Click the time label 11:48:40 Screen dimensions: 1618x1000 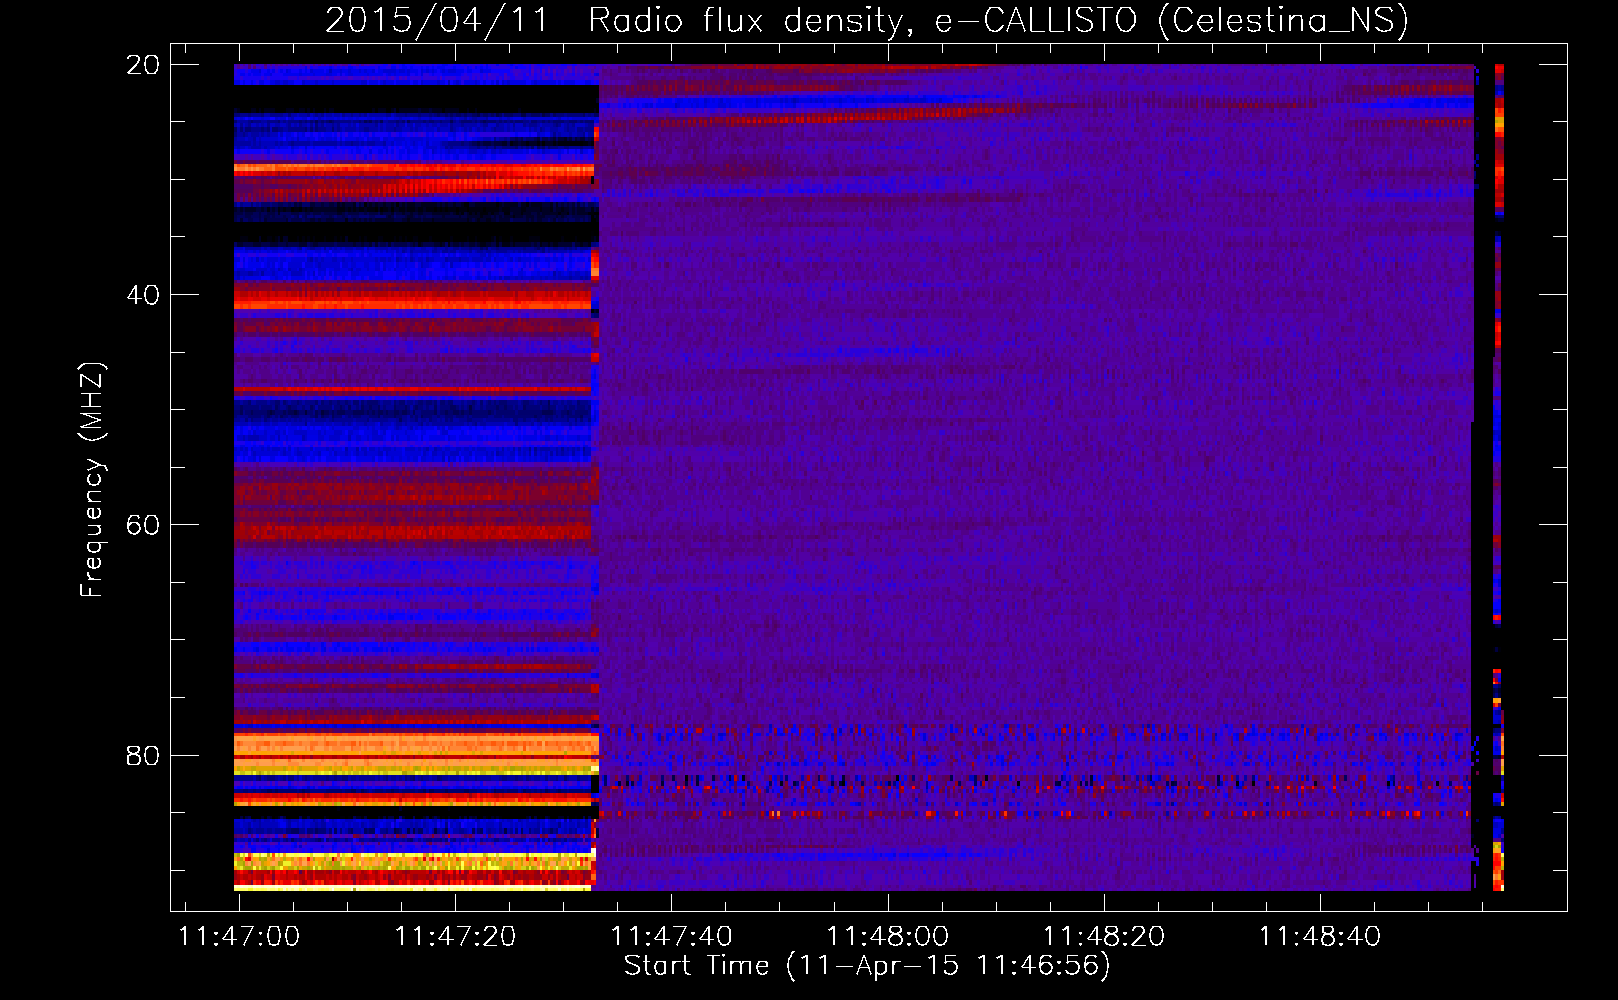tap(1320, 937)
